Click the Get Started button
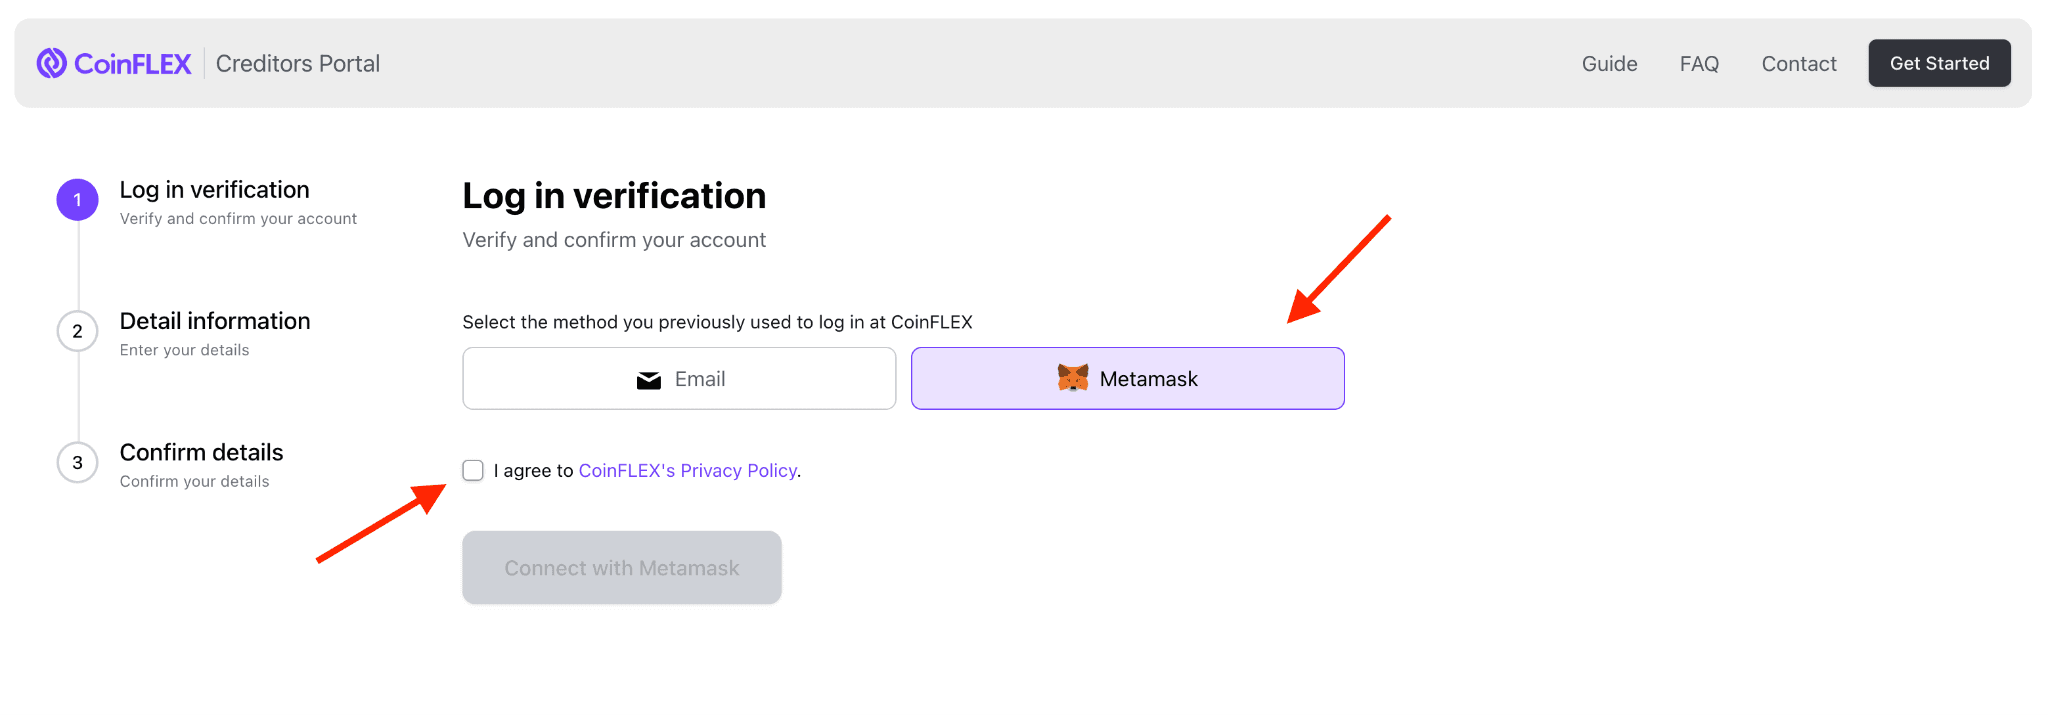 1939,63
